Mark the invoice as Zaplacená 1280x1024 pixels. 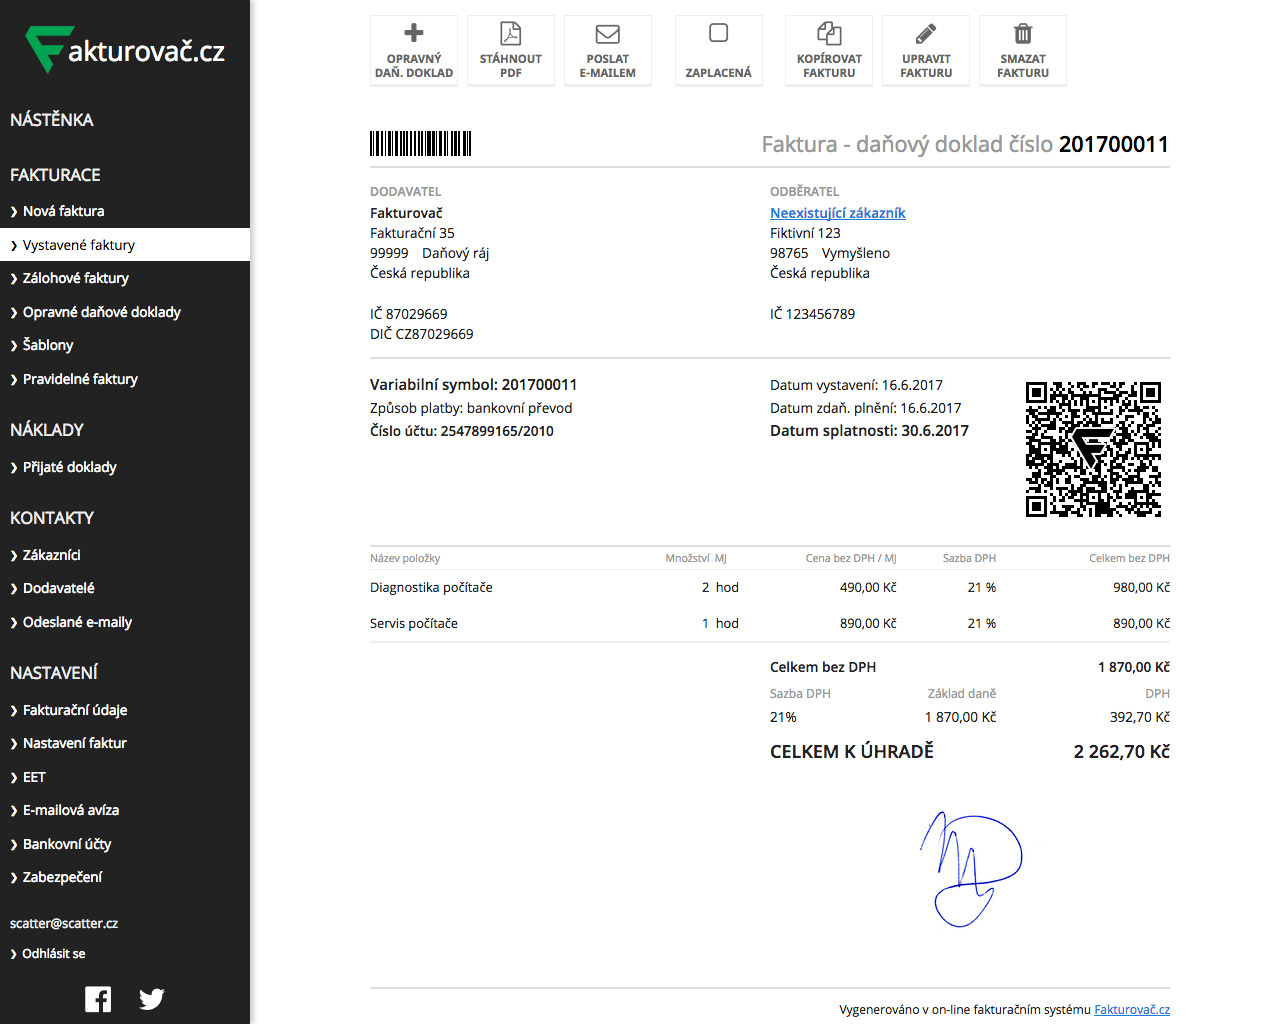(718, 50)
